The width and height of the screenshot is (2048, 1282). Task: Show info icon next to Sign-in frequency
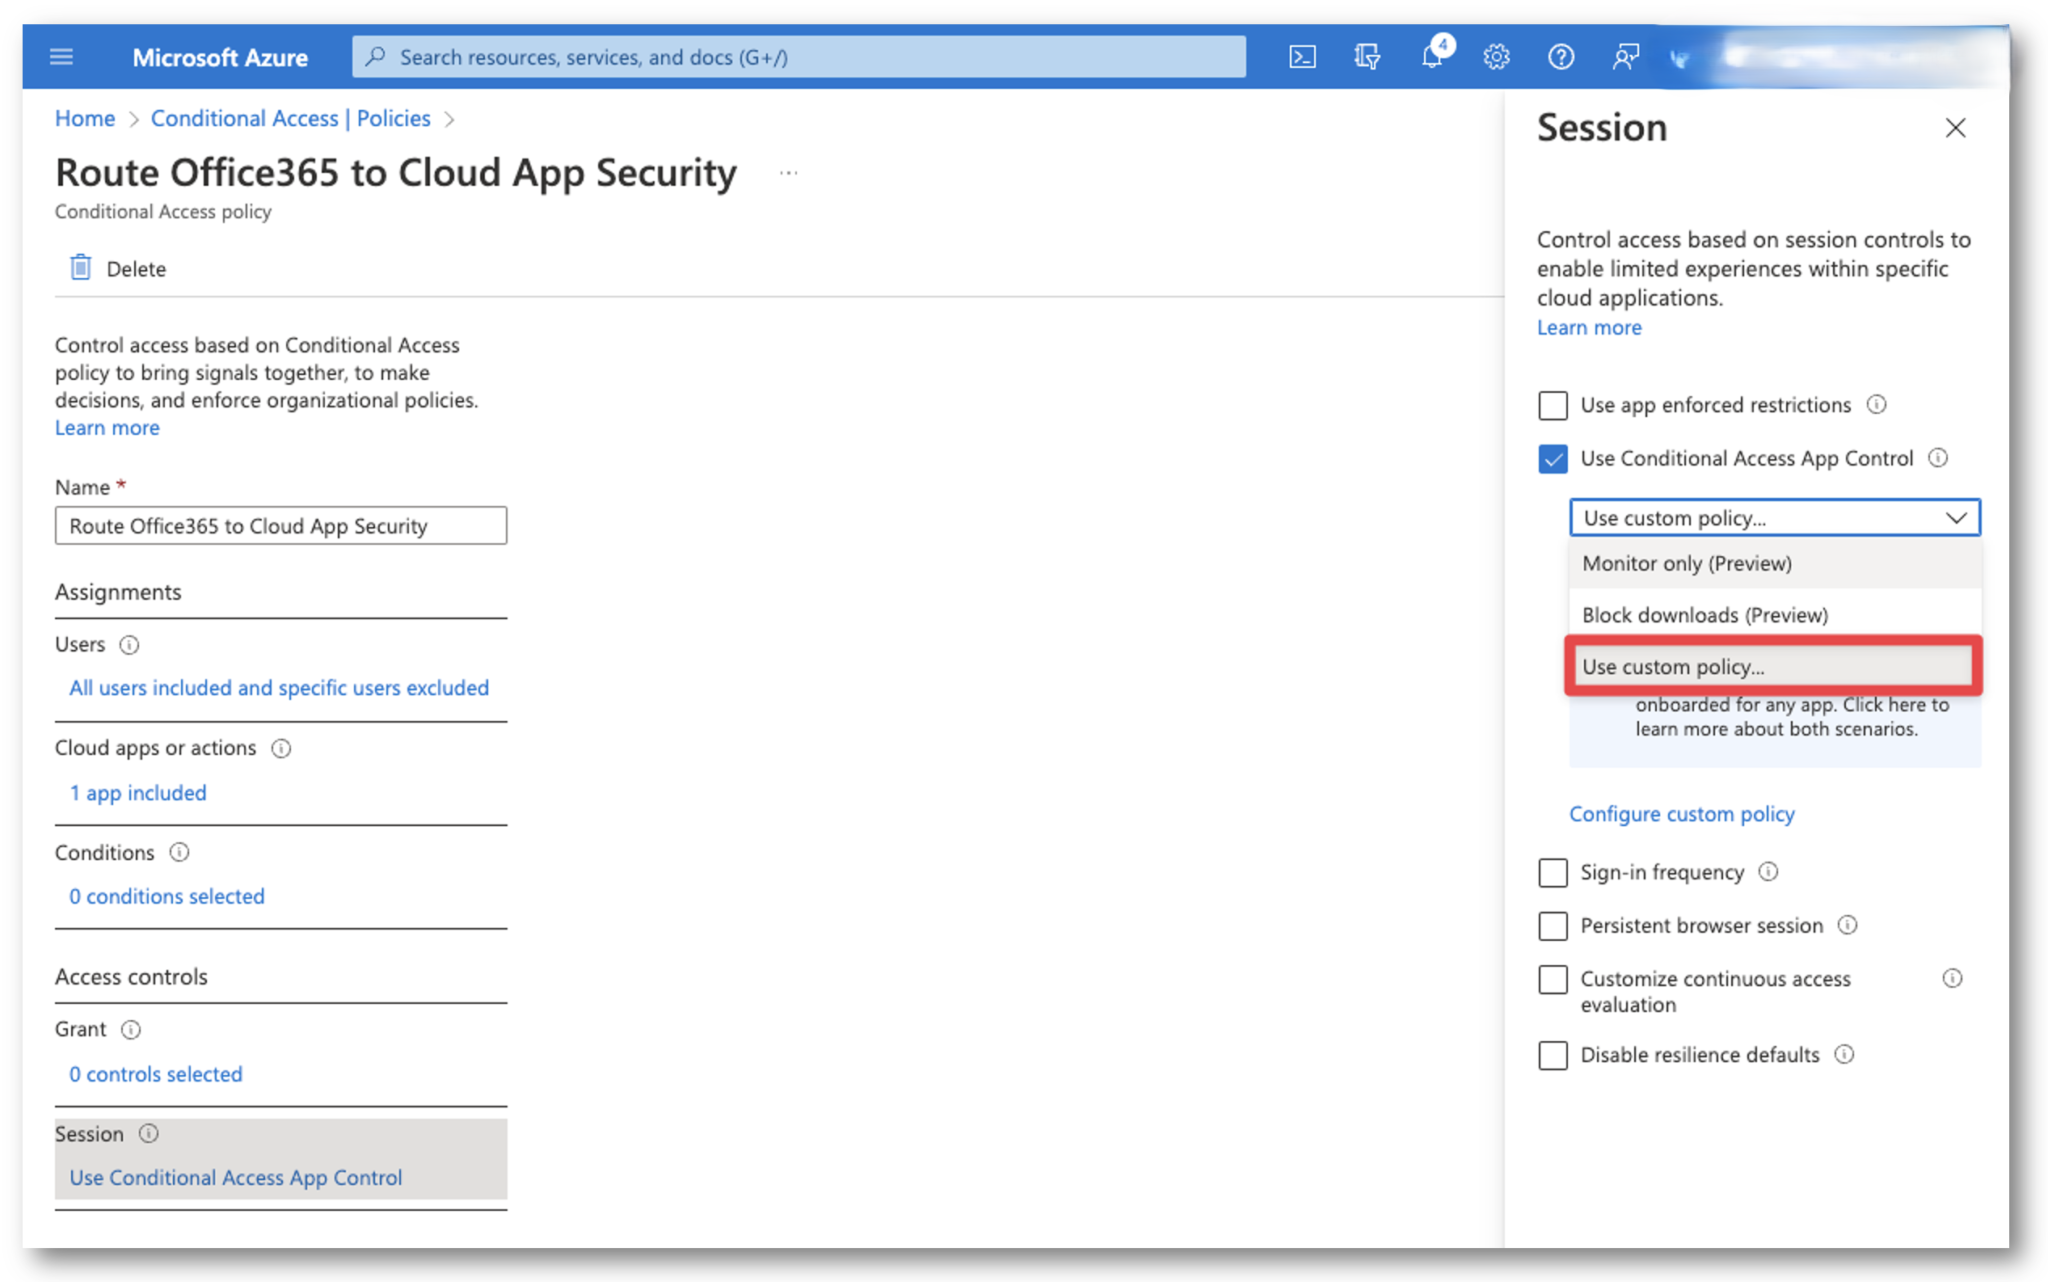[1768, 872]
